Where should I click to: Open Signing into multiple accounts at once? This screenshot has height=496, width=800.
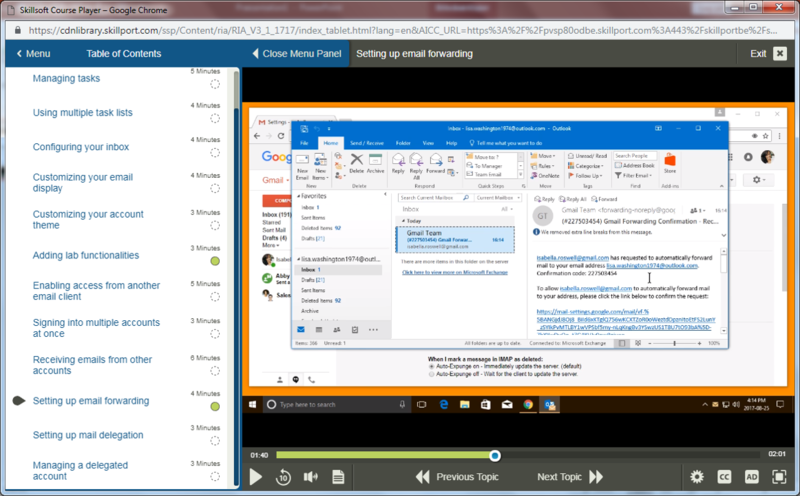[x=96, y=328]
